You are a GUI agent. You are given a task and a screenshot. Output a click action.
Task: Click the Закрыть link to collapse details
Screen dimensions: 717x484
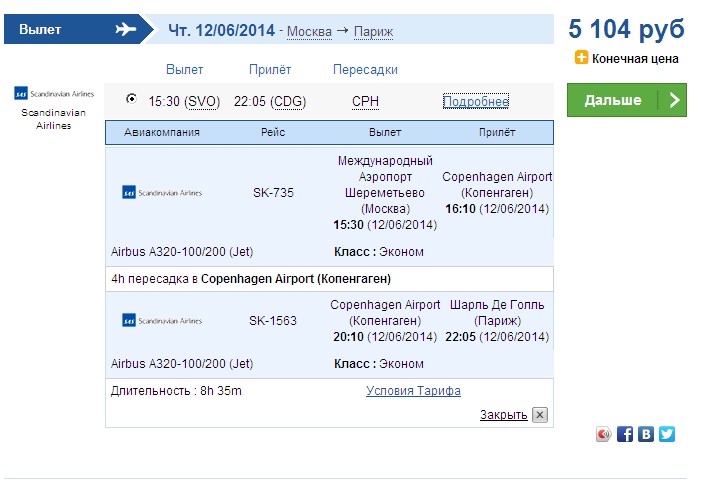[x=503, y=415]
